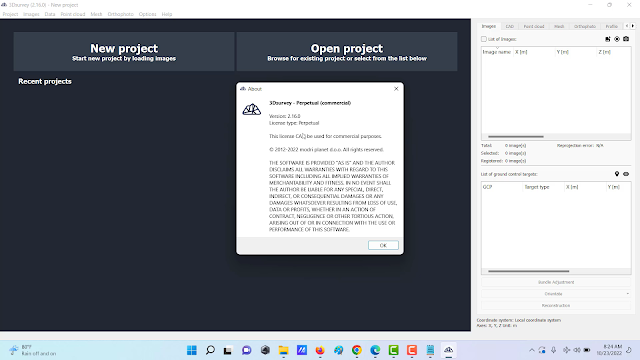Click the add images icon

608,39
